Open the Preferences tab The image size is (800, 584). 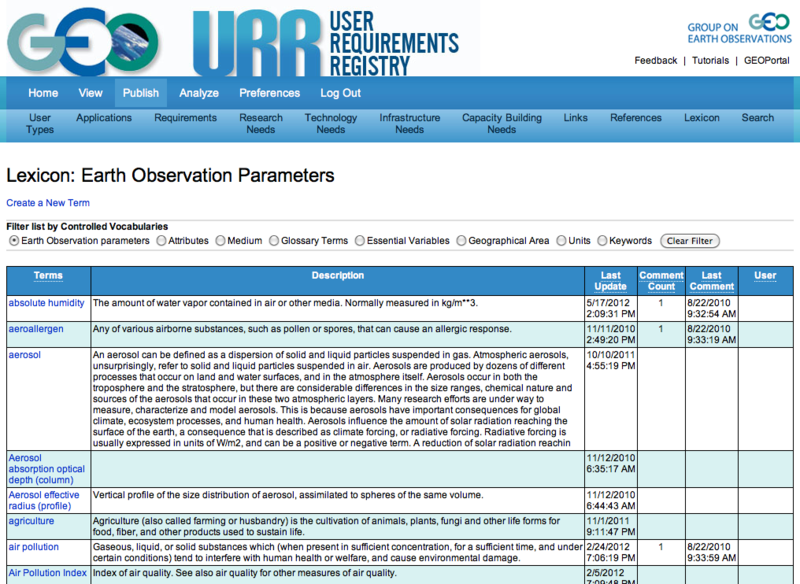(269, 93)
